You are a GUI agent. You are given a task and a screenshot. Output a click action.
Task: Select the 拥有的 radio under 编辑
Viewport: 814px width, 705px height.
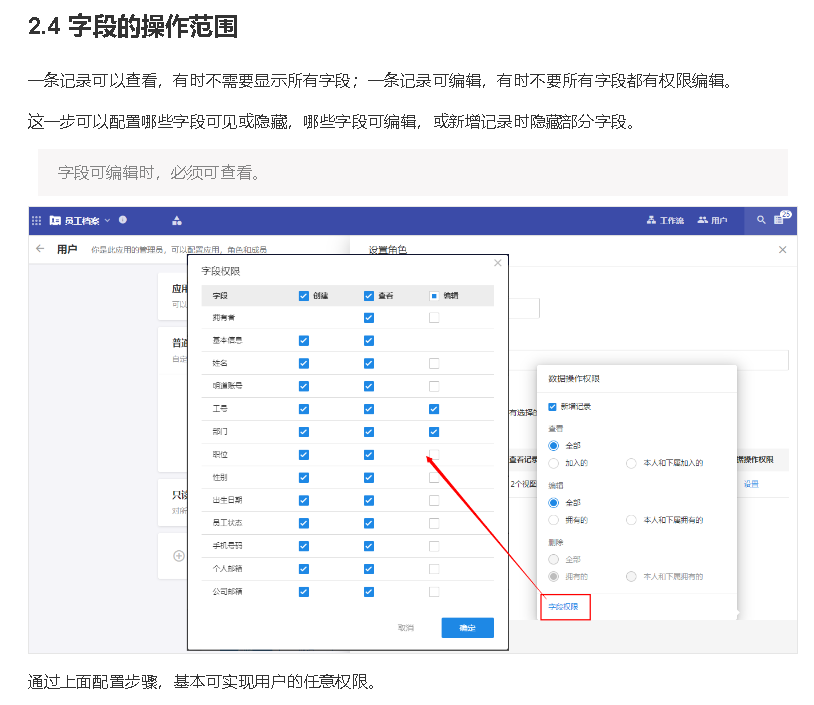(553, 520)
